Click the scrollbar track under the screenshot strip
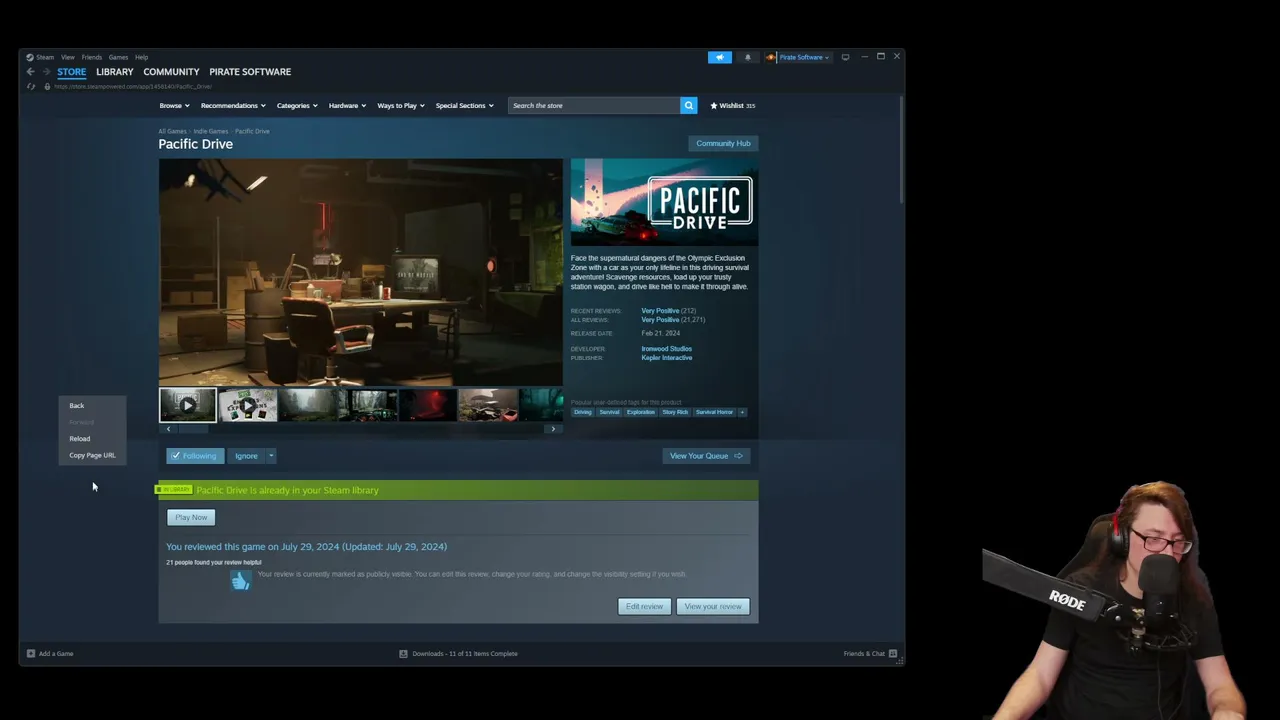The image size is (1280, 720). [x=360, y=429]
